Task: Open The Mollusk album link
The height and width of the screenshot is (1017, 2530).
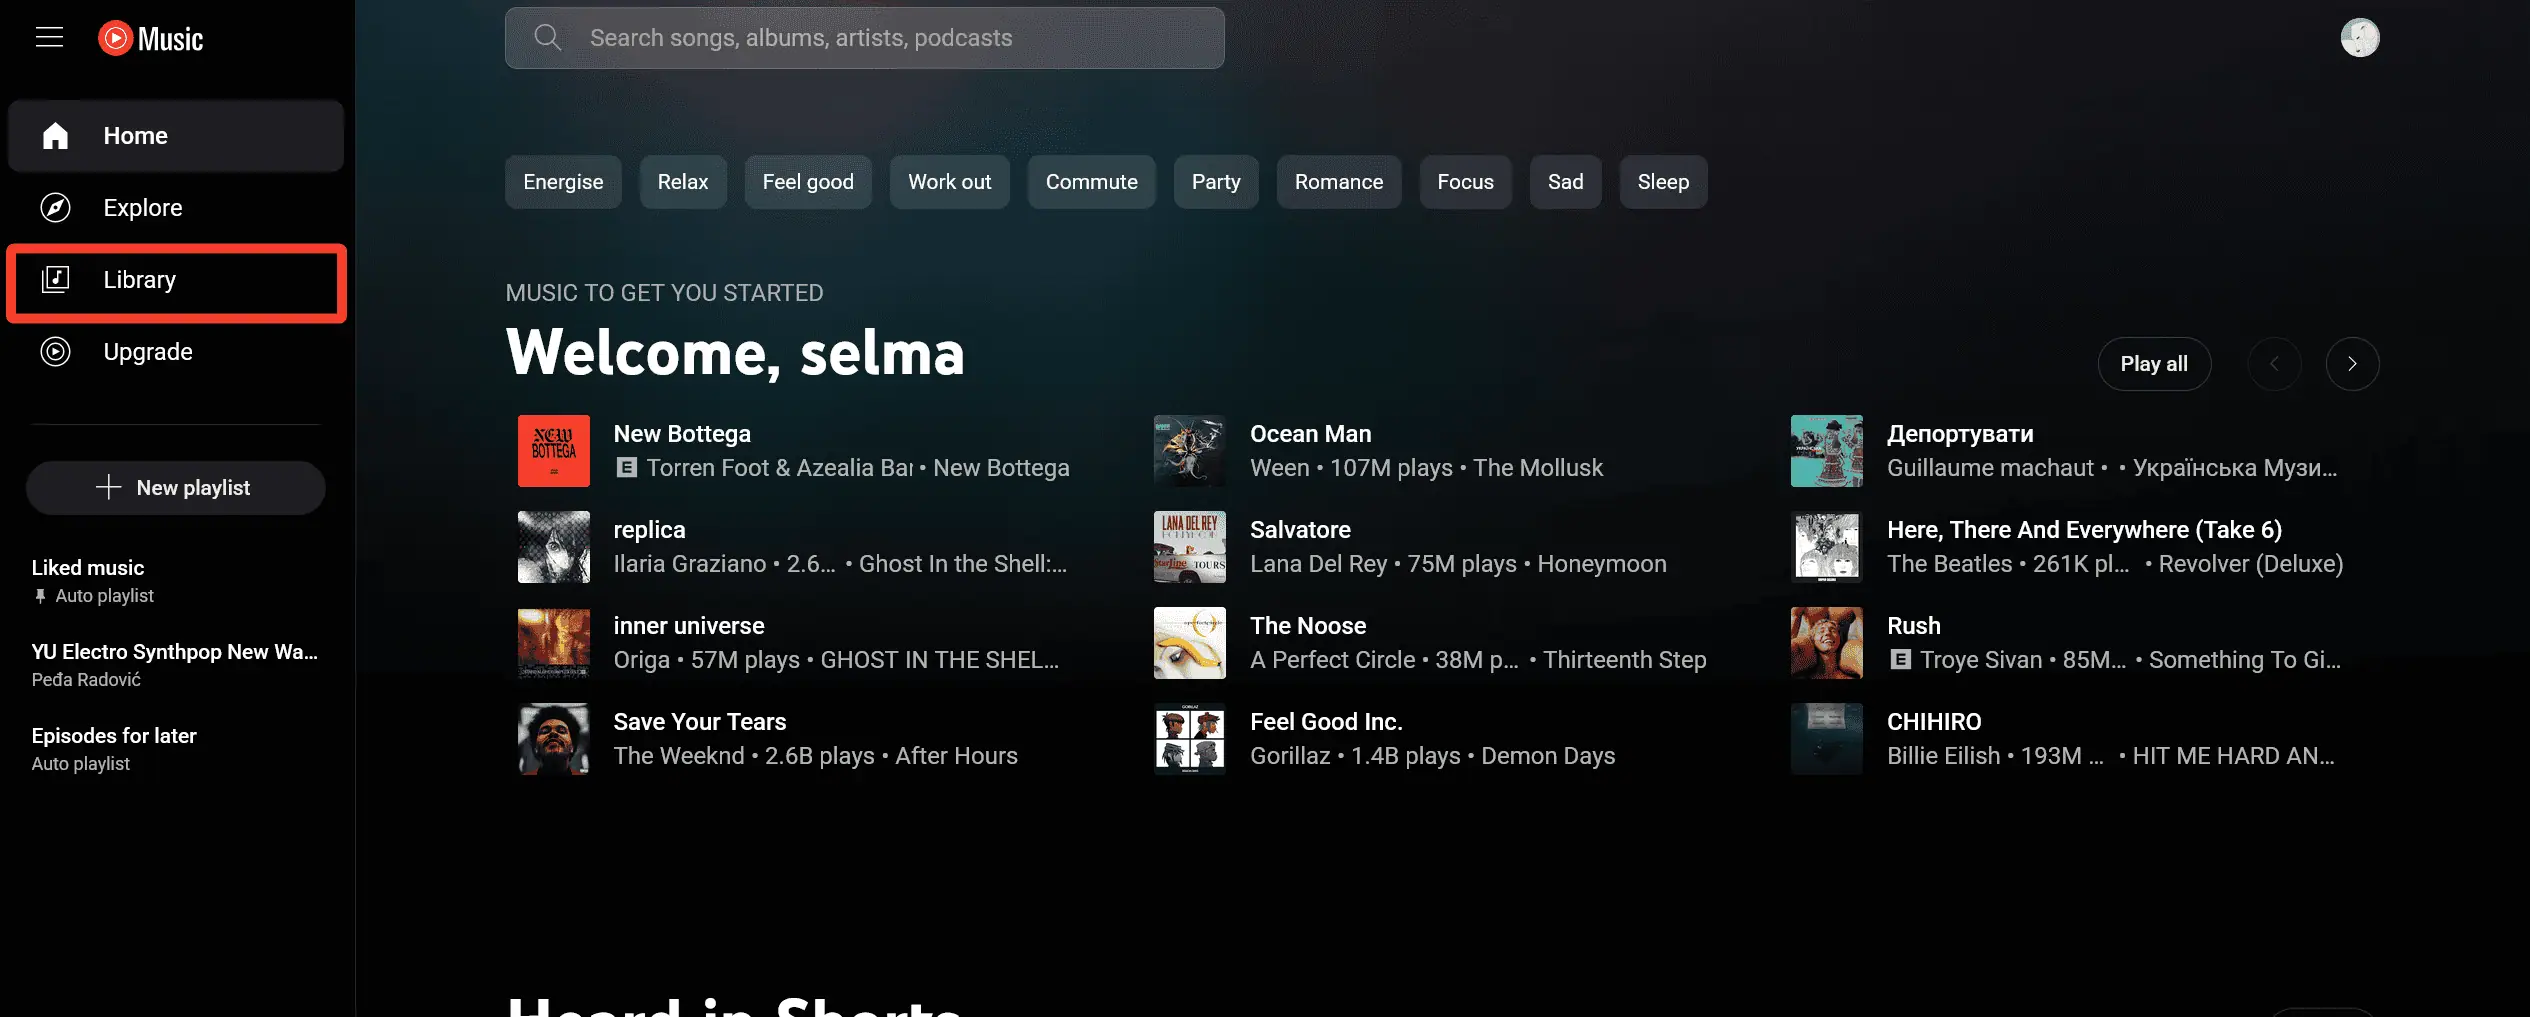Action: coord(1538,468)
